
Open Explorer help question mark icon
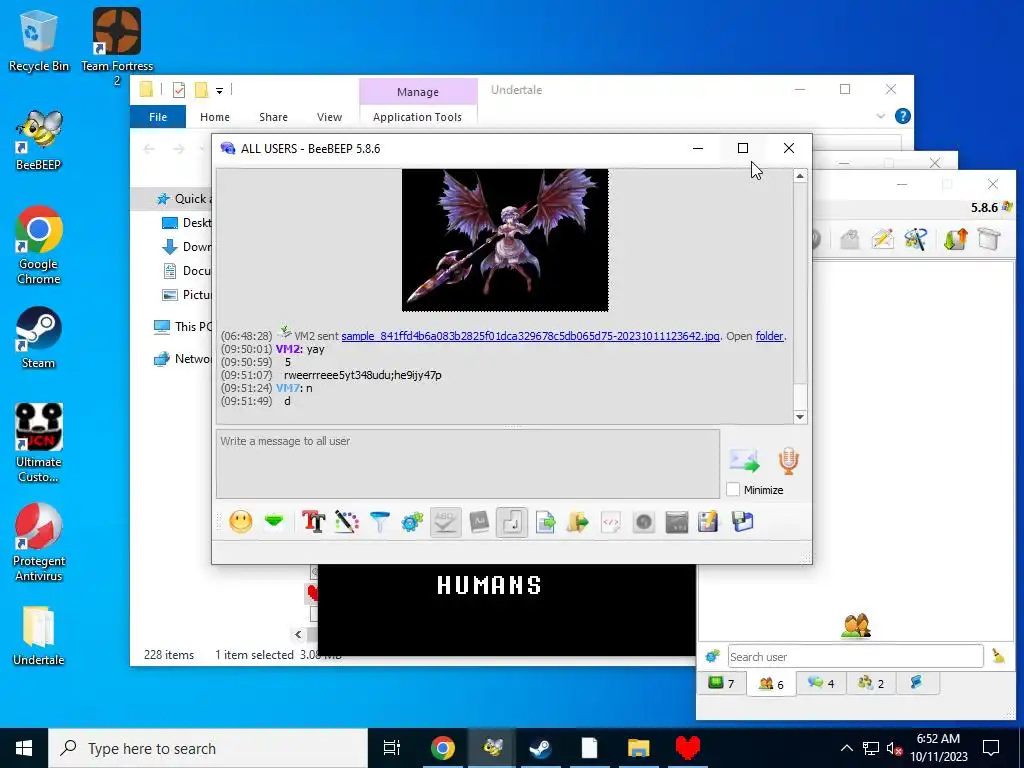coord(903,116)
